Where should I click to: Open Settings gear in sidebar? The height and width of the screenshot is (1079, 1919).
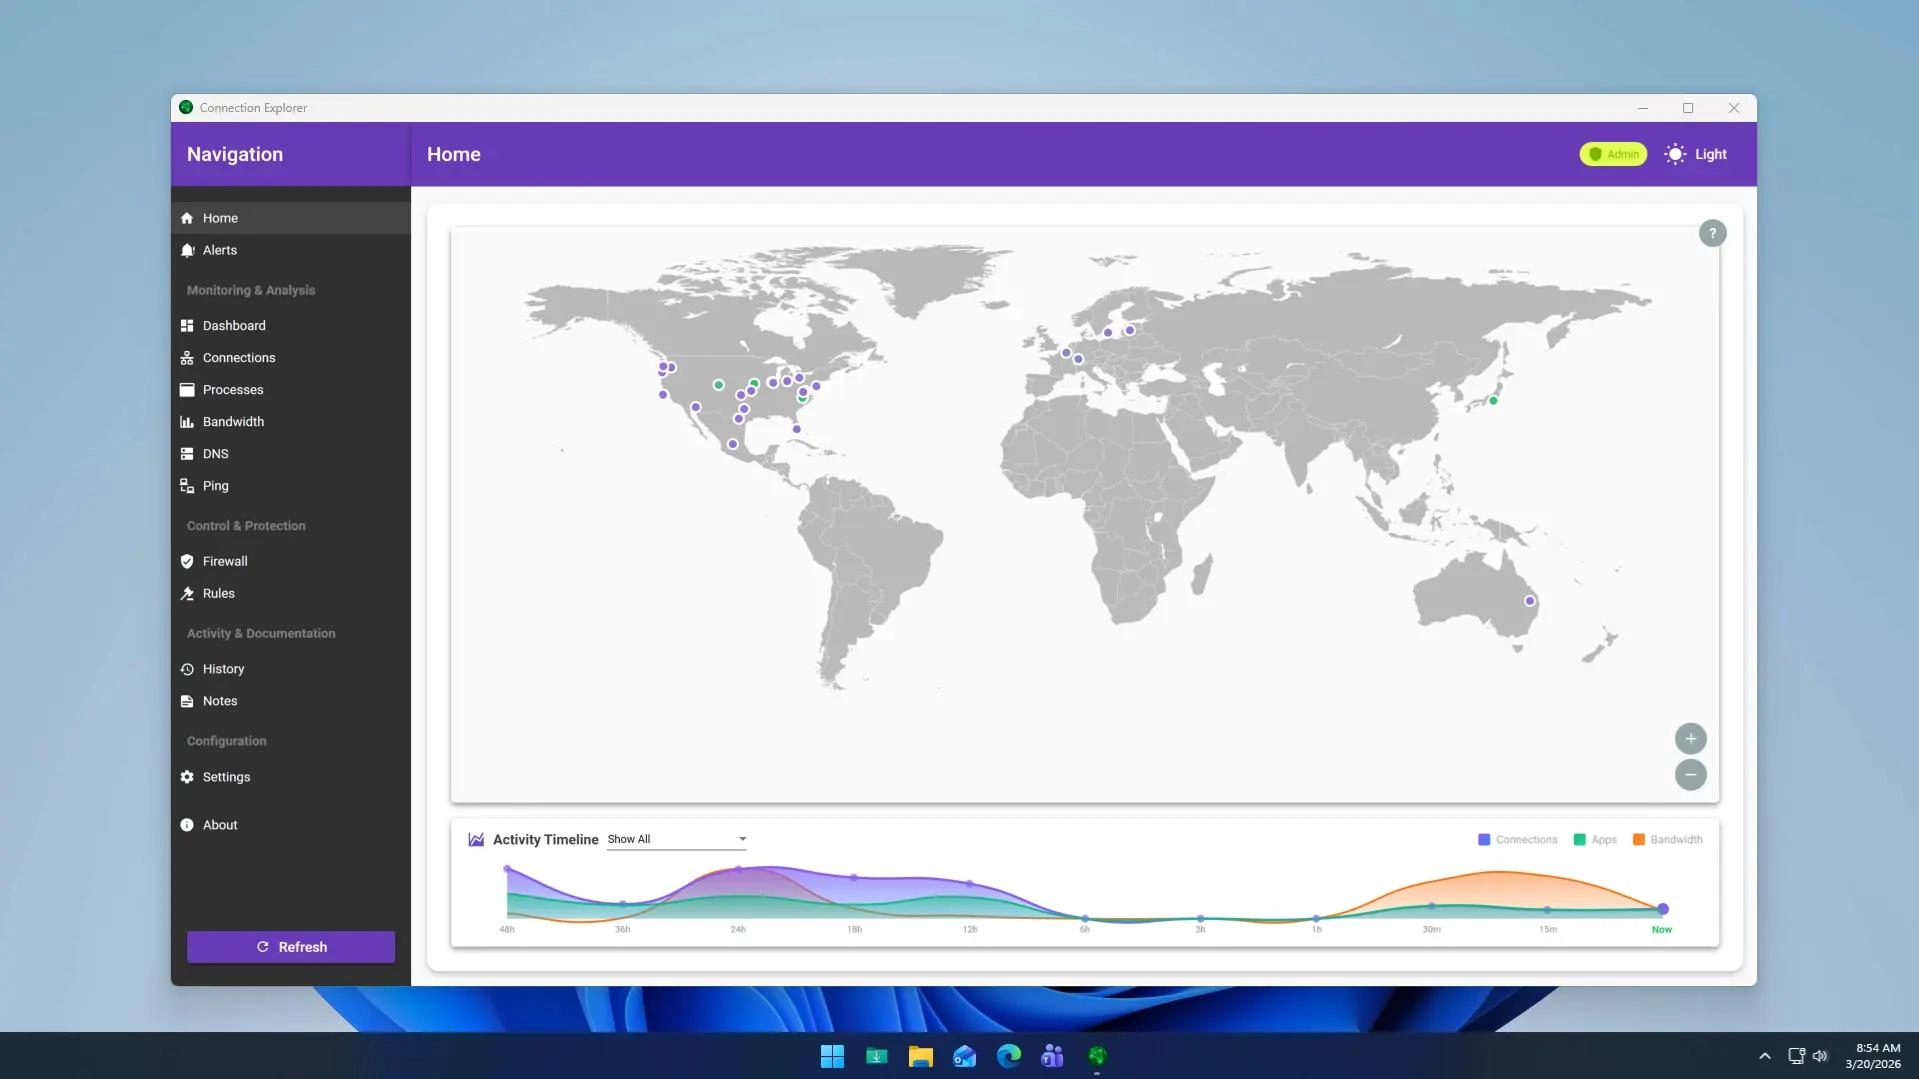187,777
